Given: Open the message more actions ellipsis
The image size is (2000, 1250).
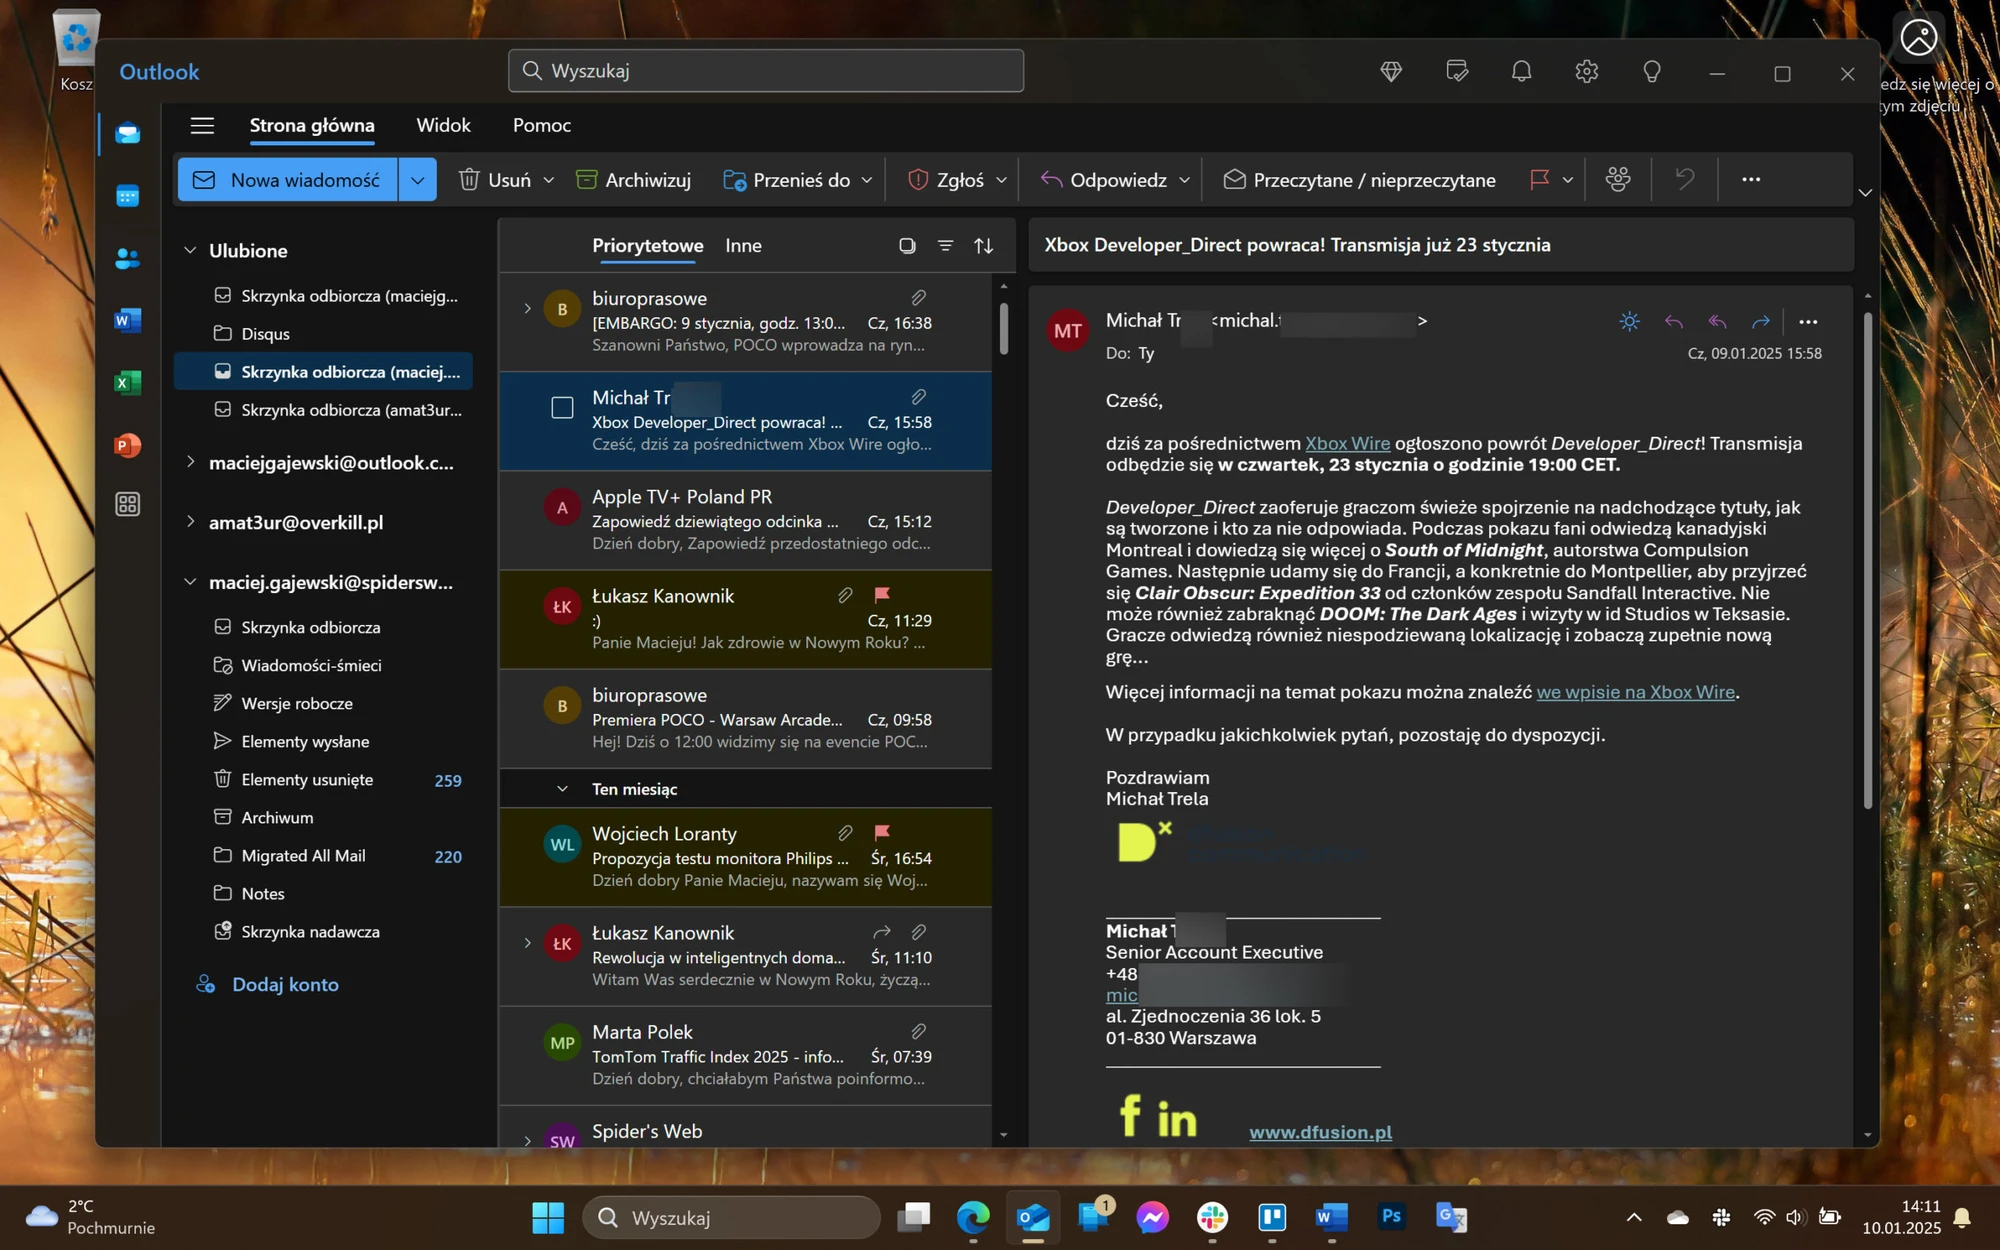Looking at the screenshot, I should [x=1808, y=321].
